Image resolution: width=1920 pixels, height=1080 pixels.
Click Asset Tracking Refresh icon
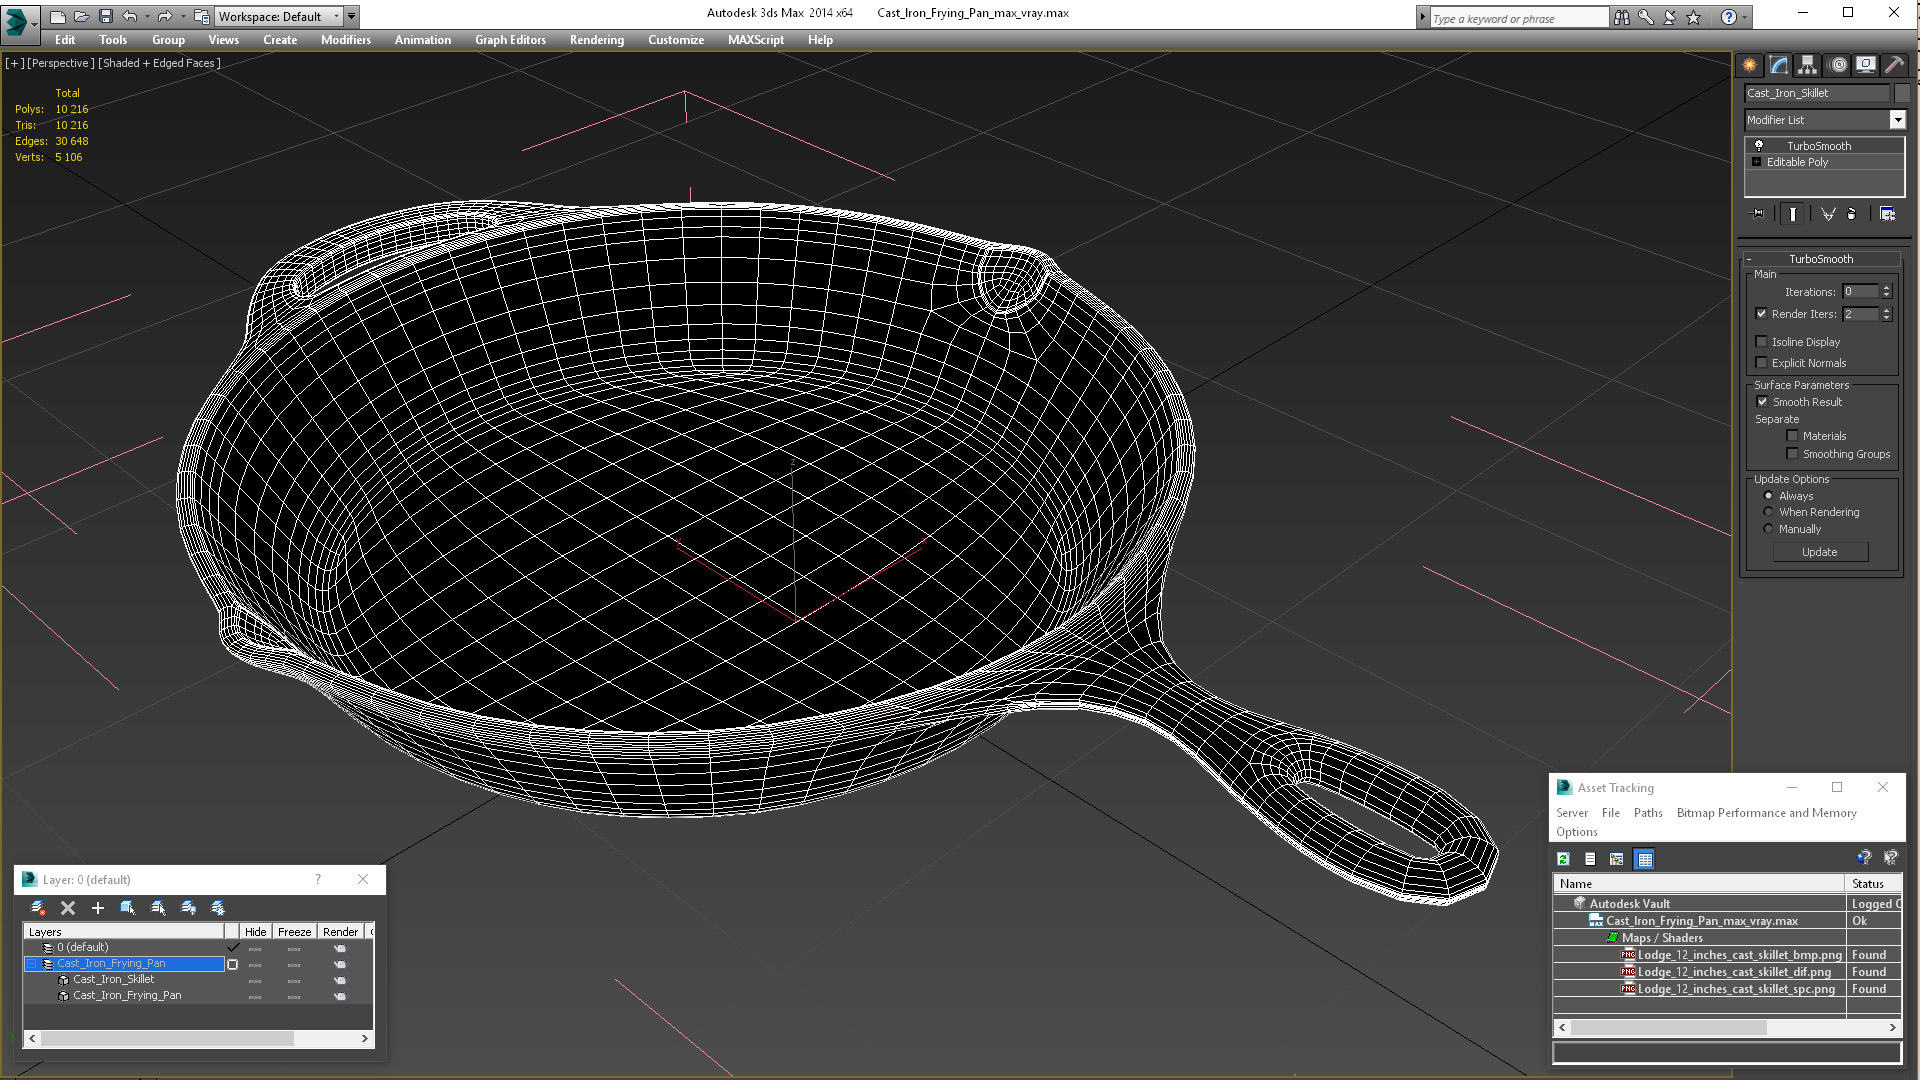[1563, 859]
